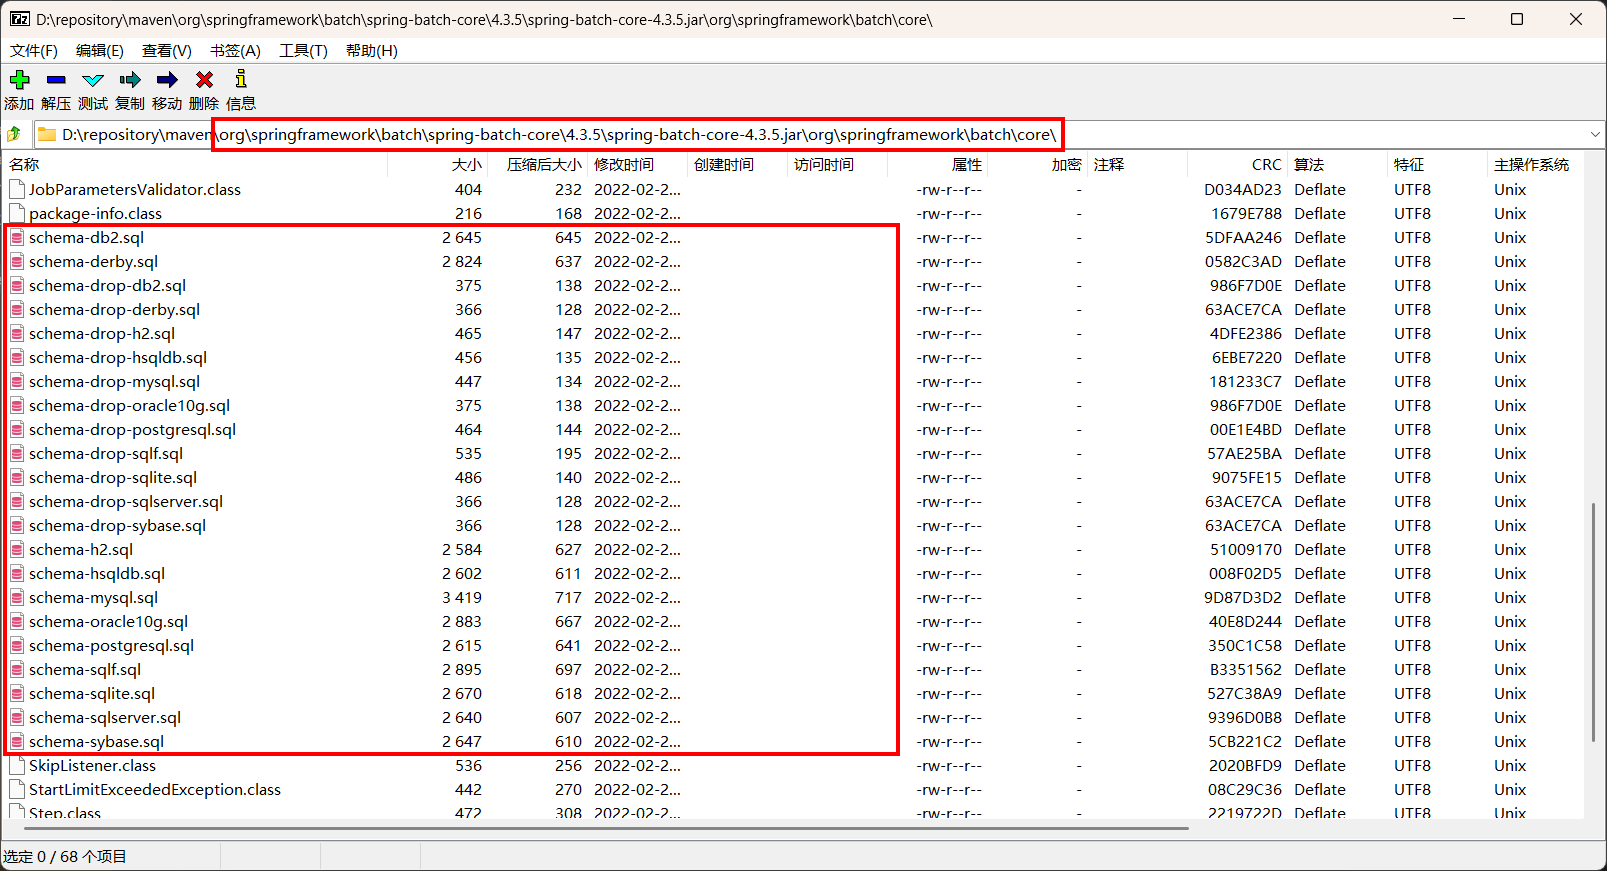This screenshot has height=871, width=1607.
Task: Open the 书签(A) menu
Action: [235, 51]
